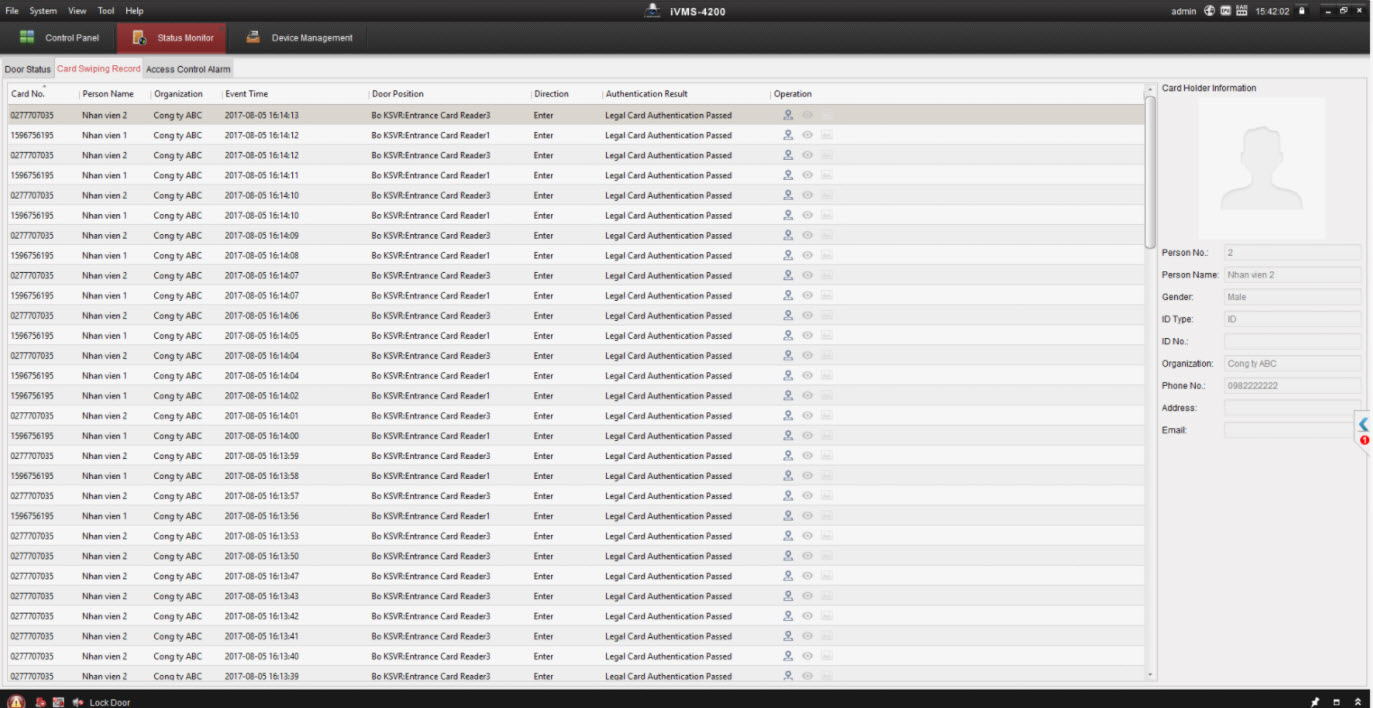
Task: Click the eye icon in the 16:14:12 Nhan vien 1 row
Action: pyautogui.click(x=807, y=135)
